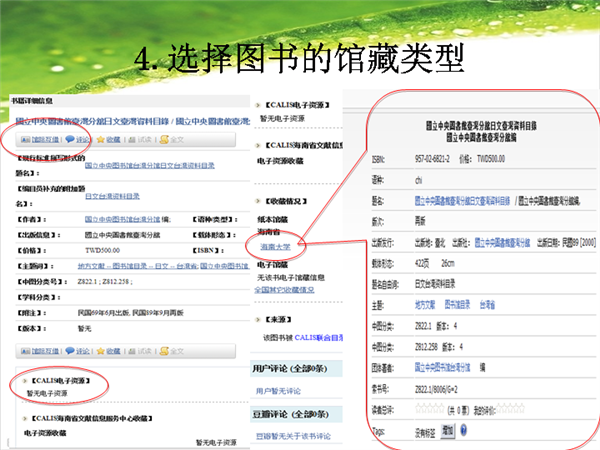Open the blue title link in the 题名 row
Screen dimensions: 600x450
click(x=463, y=201)
